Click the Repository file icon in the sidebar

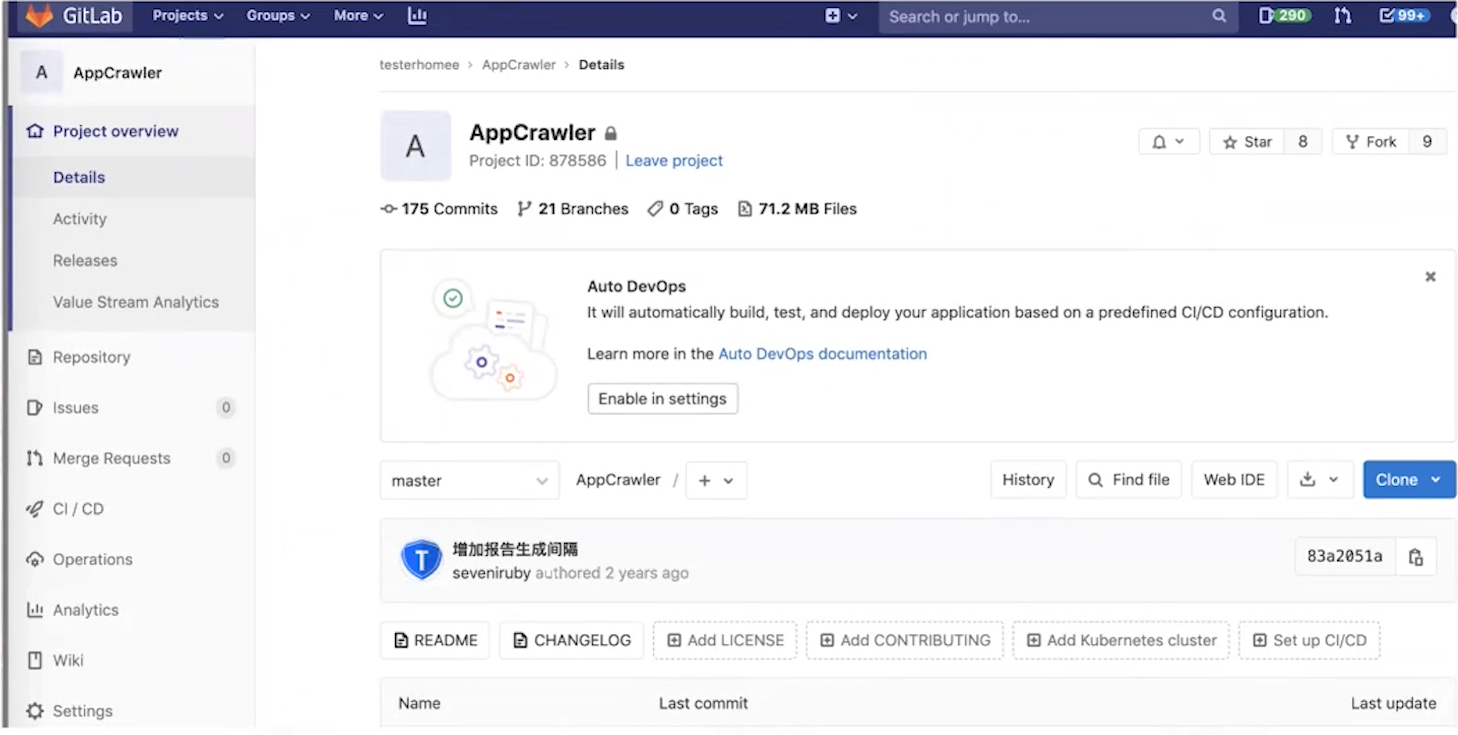point(35,357)
